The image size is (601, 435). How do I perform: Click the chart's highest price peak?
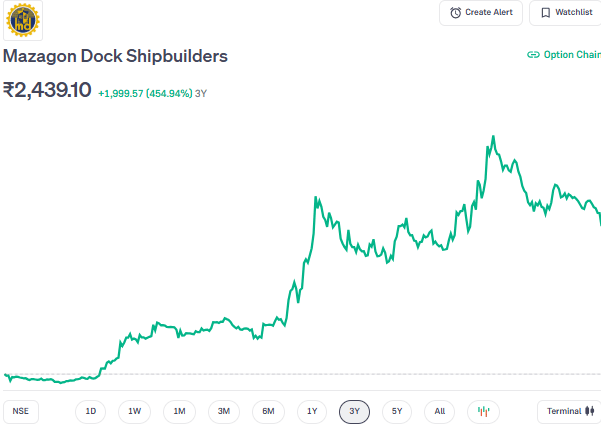[x=493, y=136]
